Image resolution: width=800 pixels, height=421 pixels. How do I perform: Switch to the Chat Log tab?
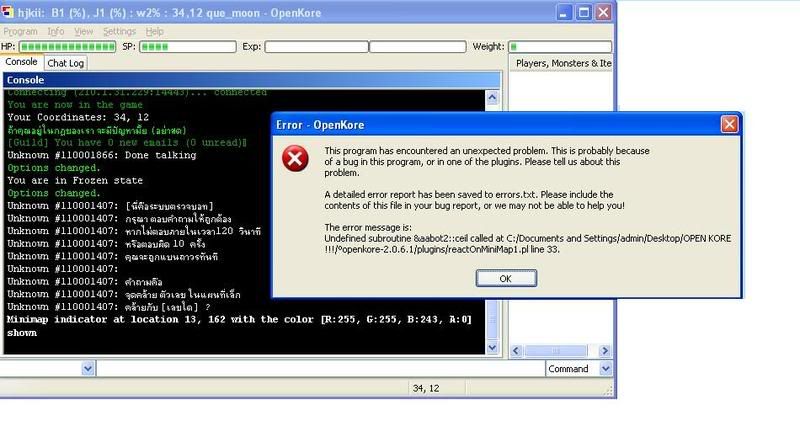(x=66, y=63)
